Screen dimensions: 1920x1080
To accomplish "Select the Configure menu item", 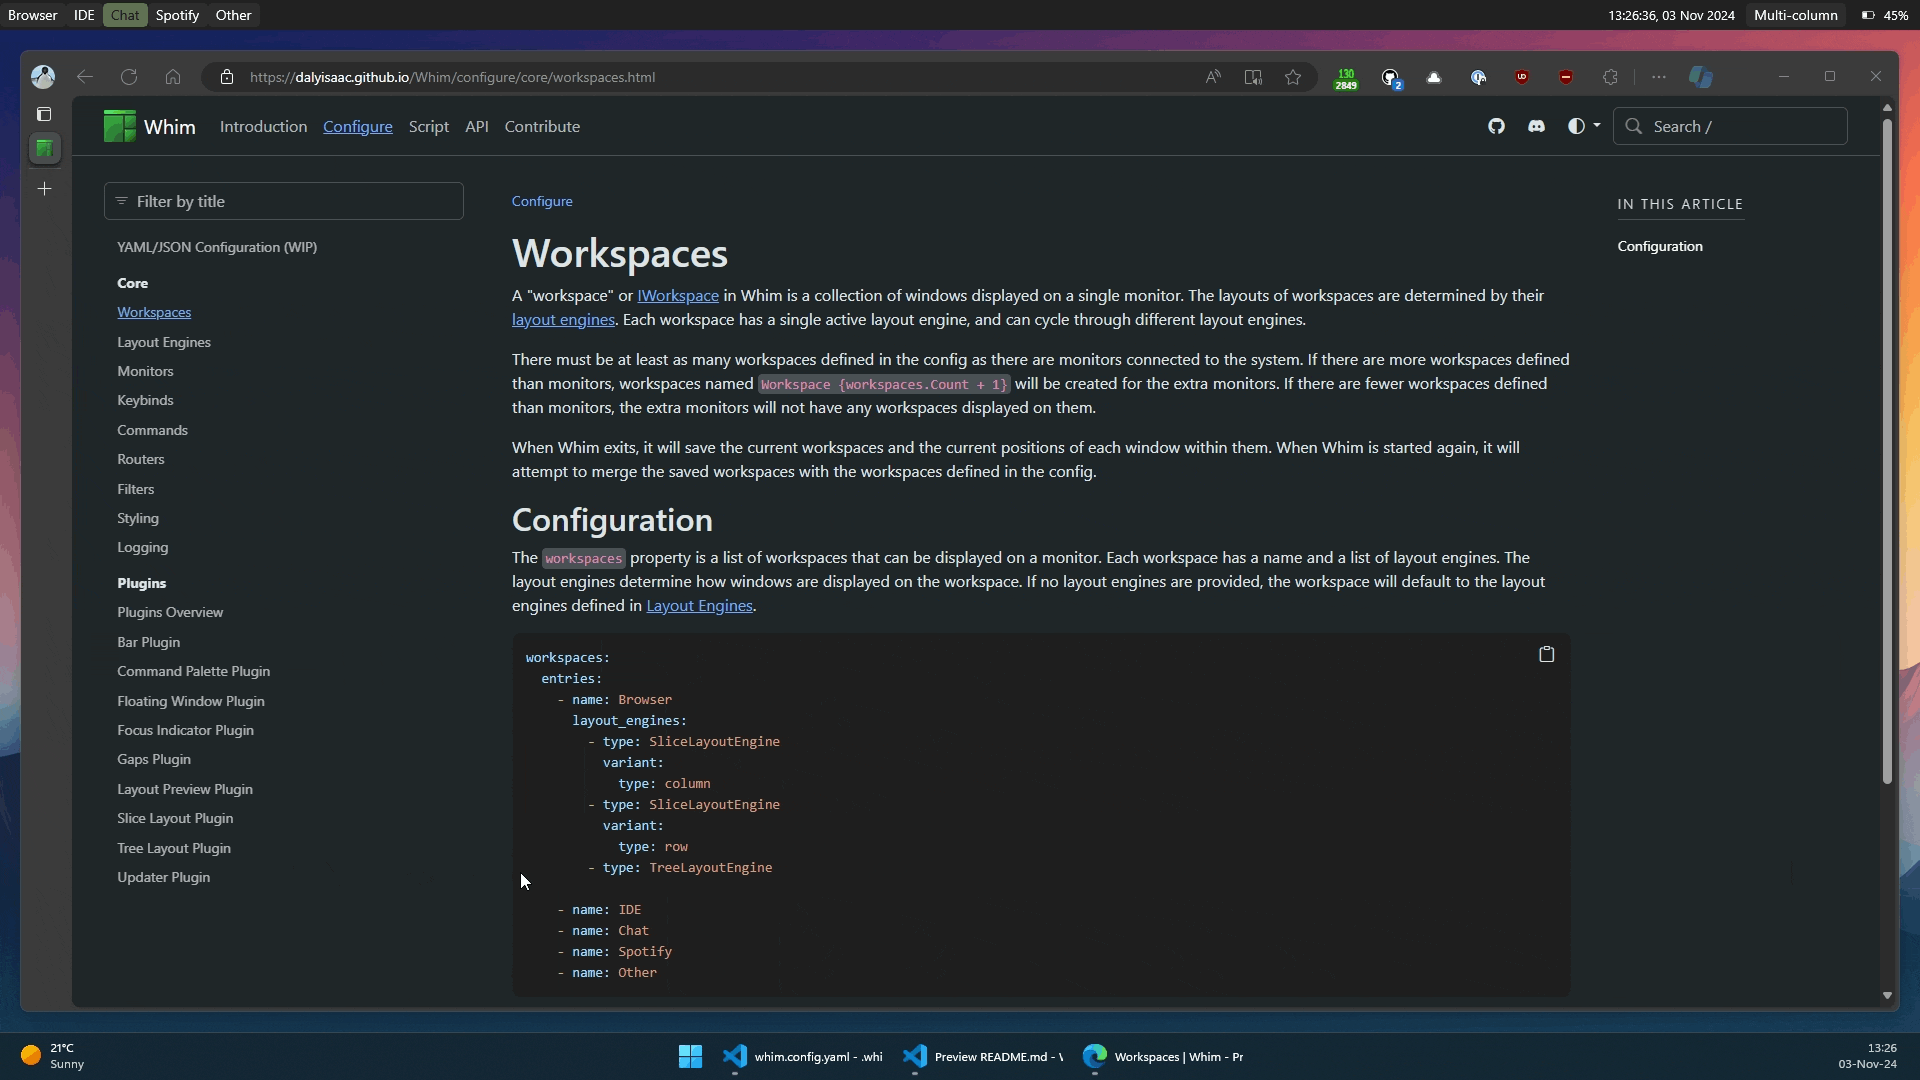I will pos(357,125).
